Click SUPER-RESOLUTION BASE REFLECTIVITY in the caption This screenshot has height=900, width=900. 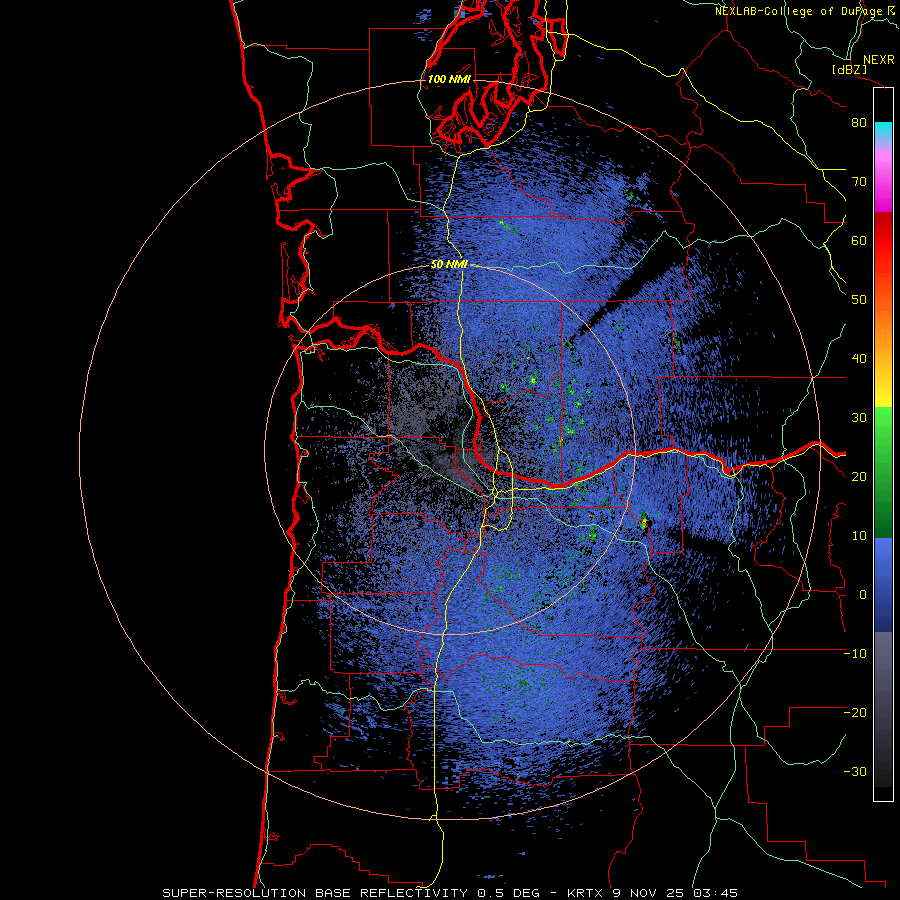pyautogui.click(x=315, y=893)
